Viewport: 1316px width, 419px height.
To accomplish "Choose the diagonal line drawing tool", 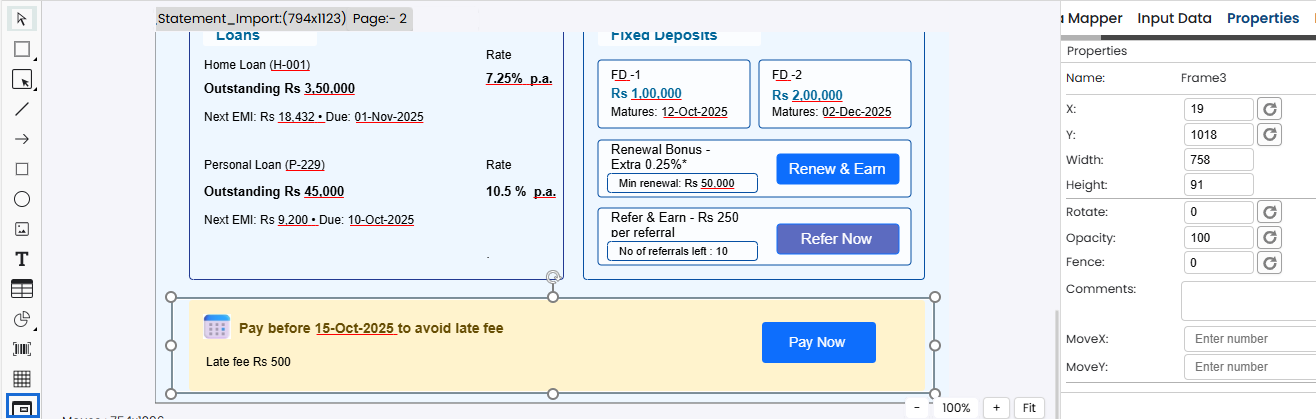I will 22,109.
